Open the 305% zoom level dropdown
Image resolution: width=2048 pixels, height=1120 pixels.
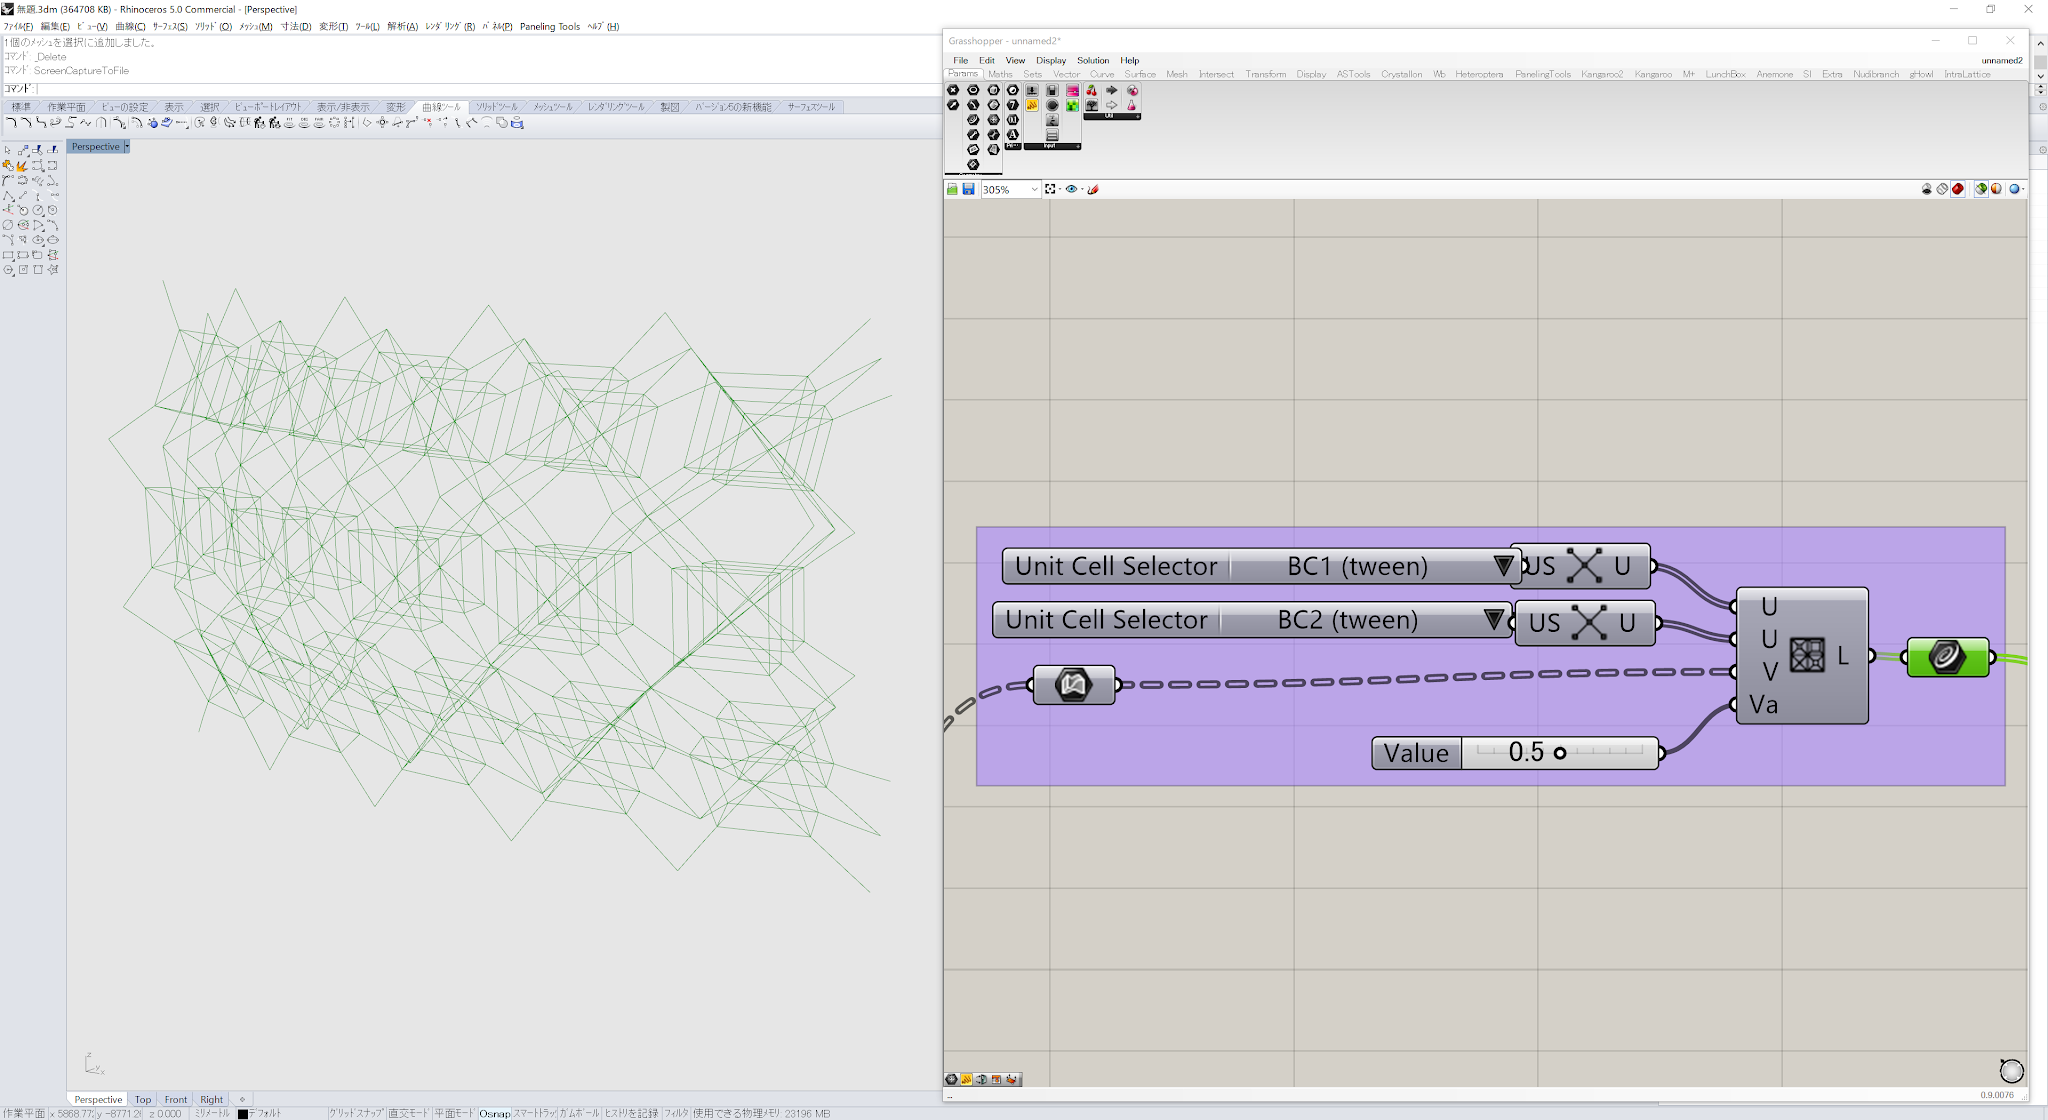tap(1033, 189)
